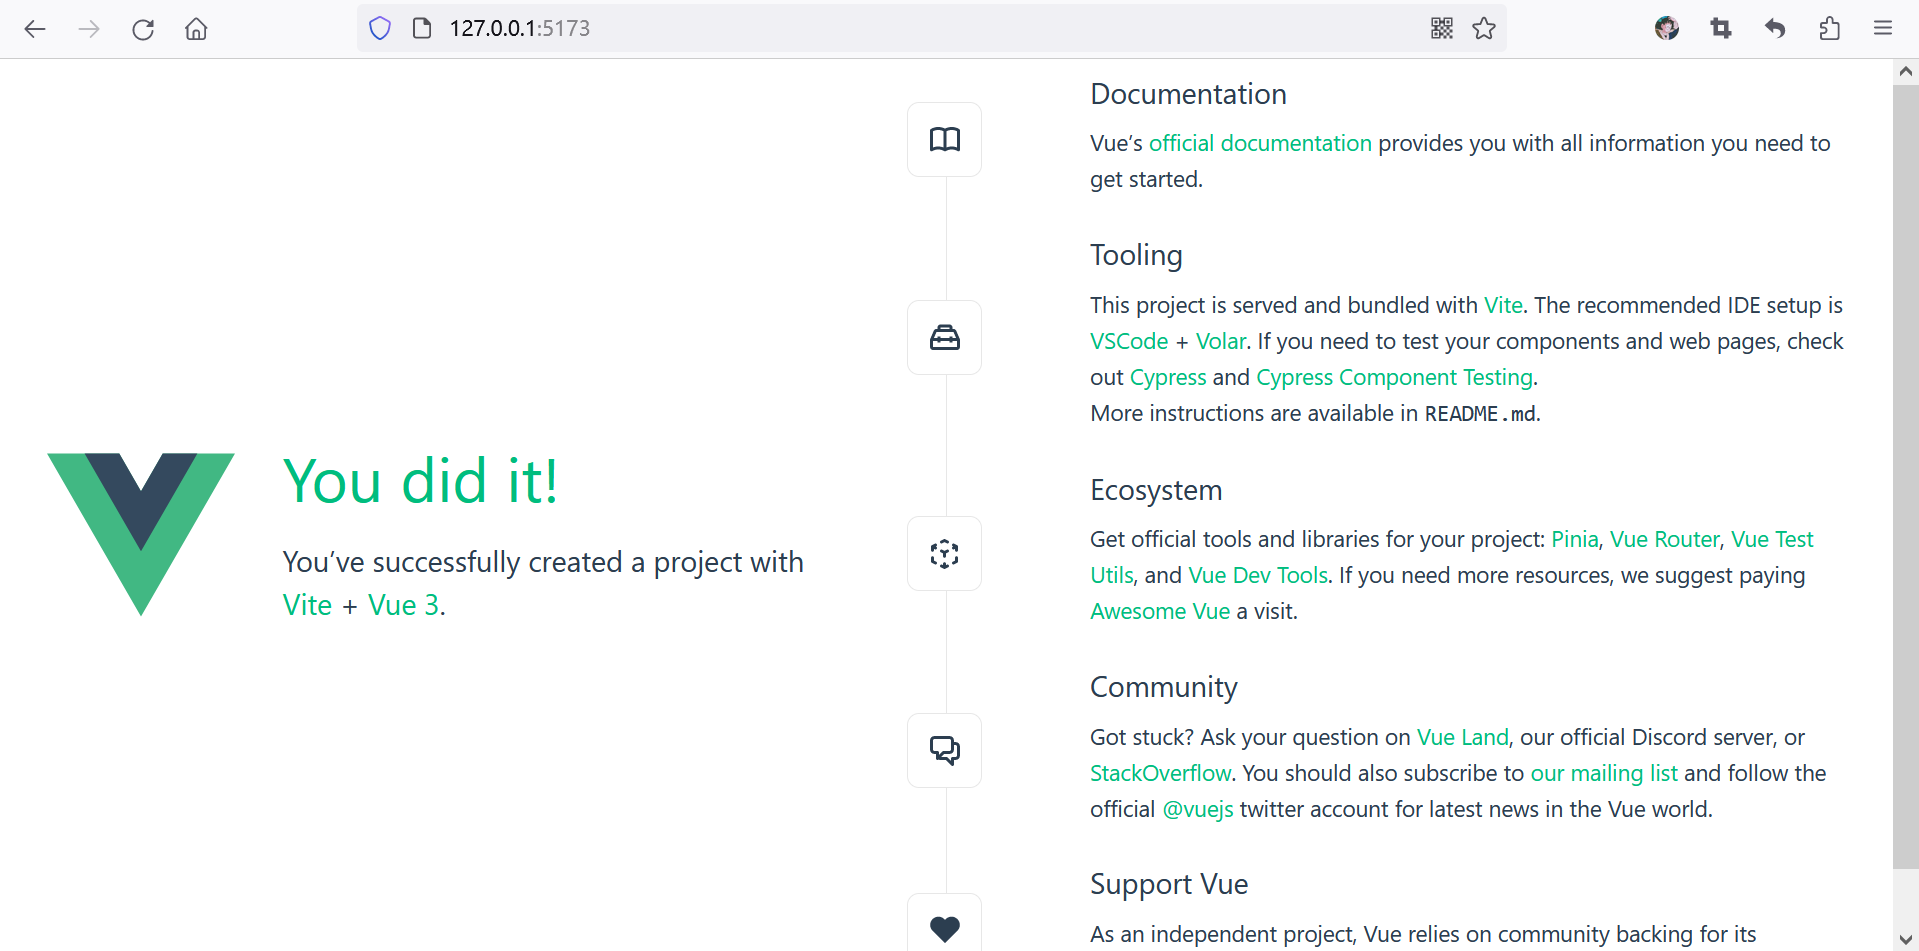Click the vertical scrollbar thumb
This screenshot has width=1919, height=951.
pyautogui.click(x=1905, y=477)
